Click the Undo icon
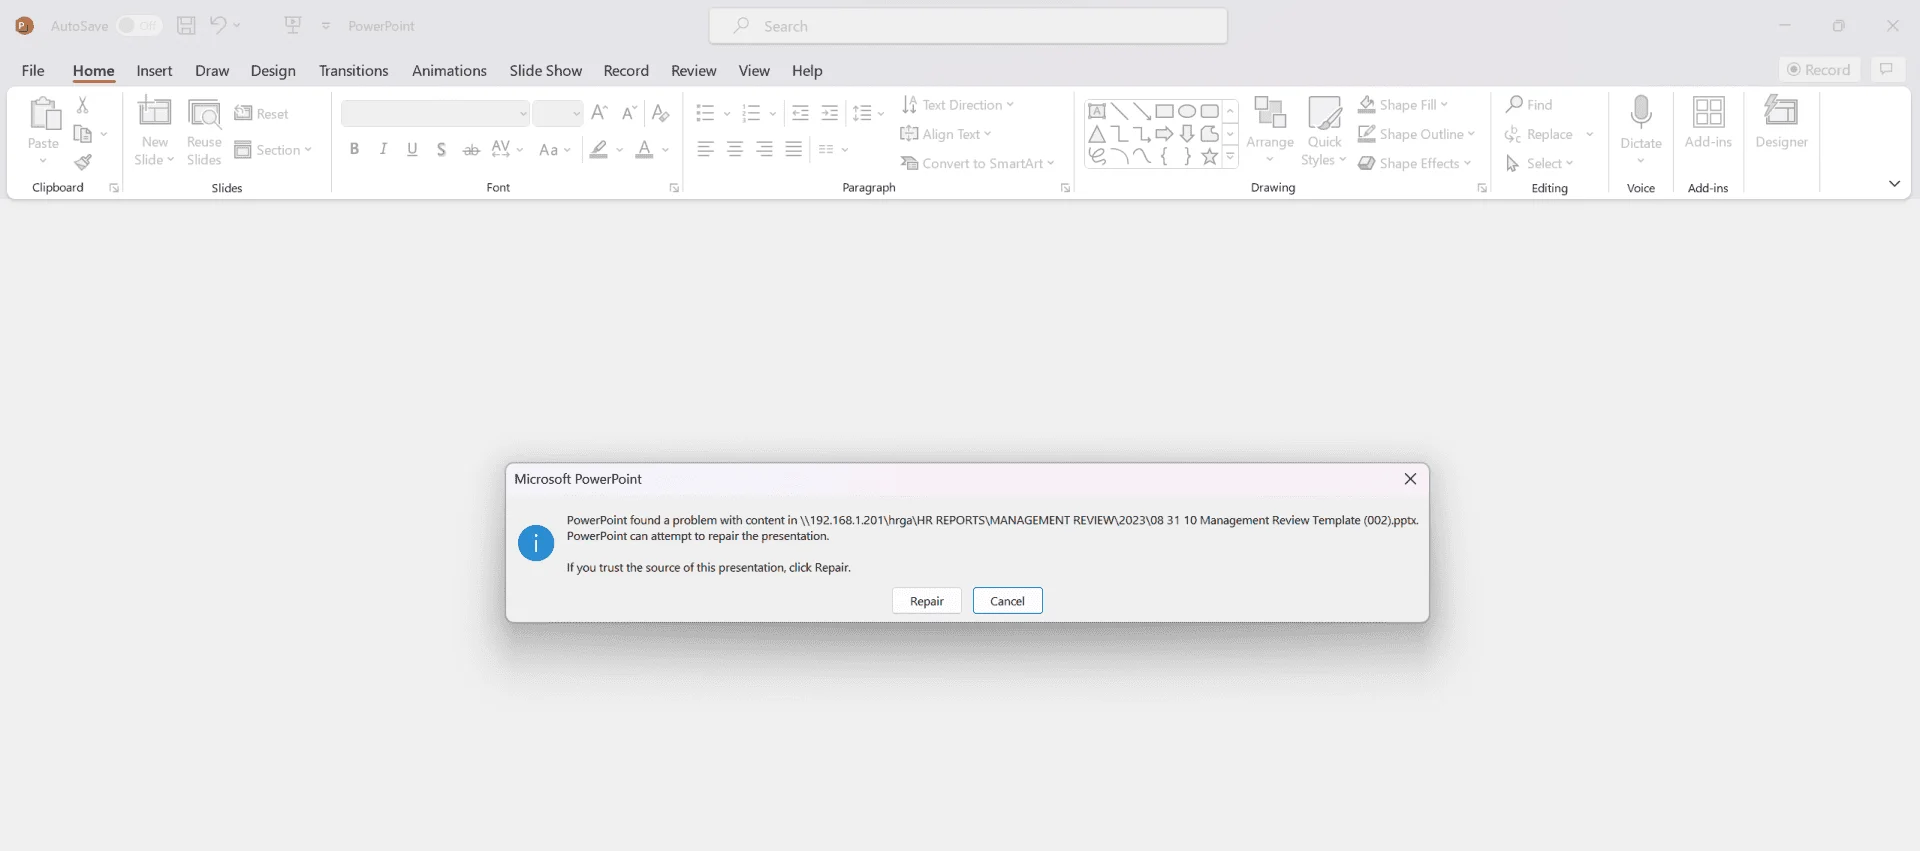This screenshot has height=851, width=1920. tap(218, 26)
